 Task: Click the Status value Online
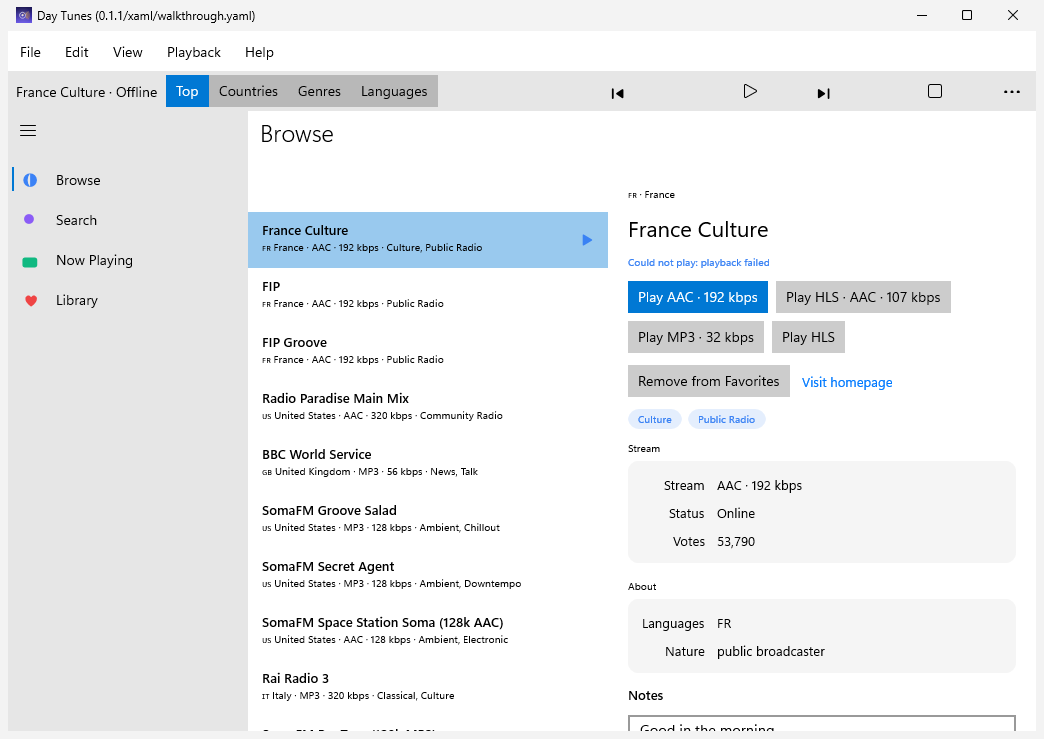[x=736, y=513]
